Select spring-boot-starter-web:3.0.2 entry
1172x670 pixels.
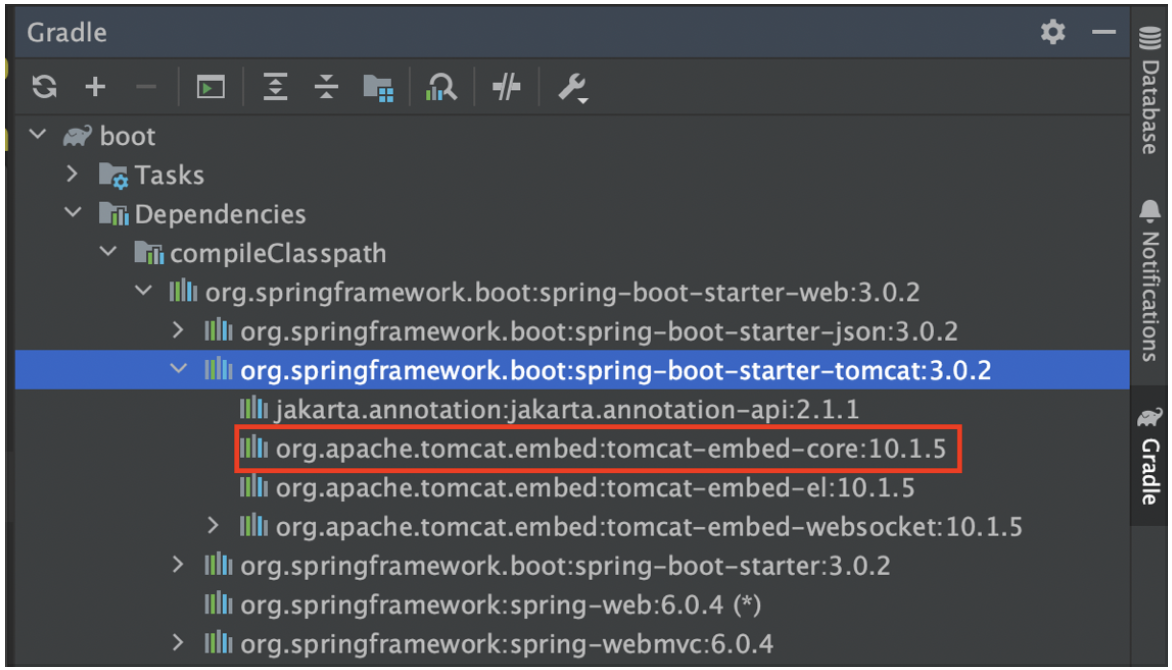[x=573, y=292]
